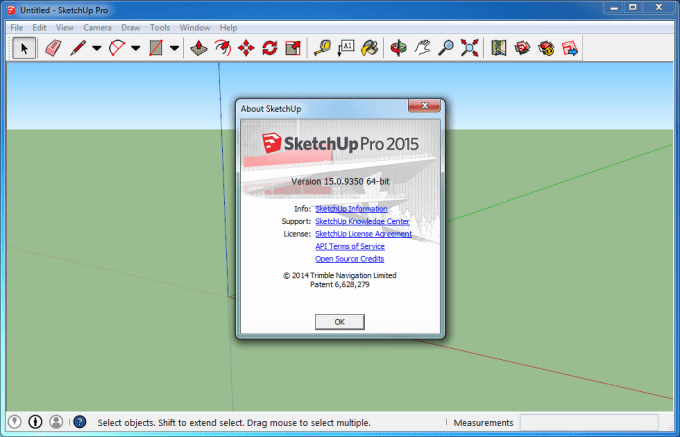Expand the Rectangle shapes dropdown arrow
This screenshot has width=680, height=437.
point(174,48)
